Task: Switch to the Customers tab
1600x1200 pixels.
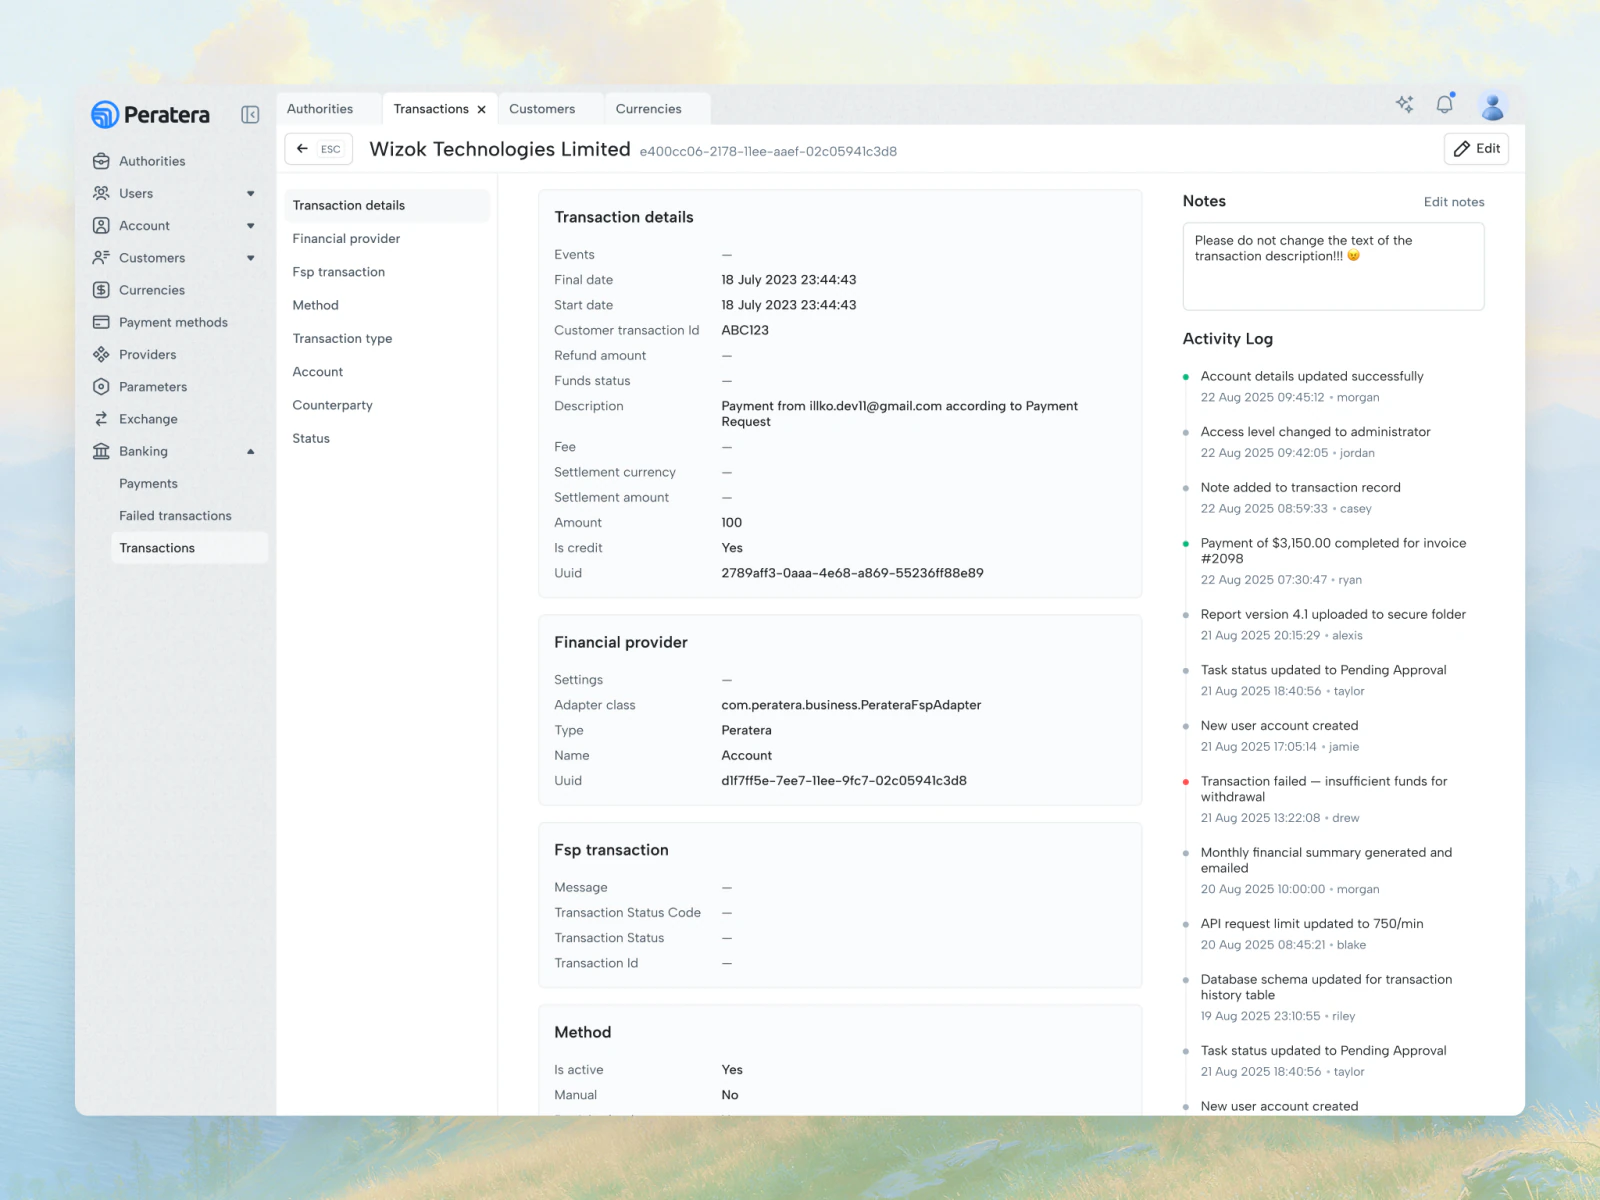Action: [x=542, y=109]
